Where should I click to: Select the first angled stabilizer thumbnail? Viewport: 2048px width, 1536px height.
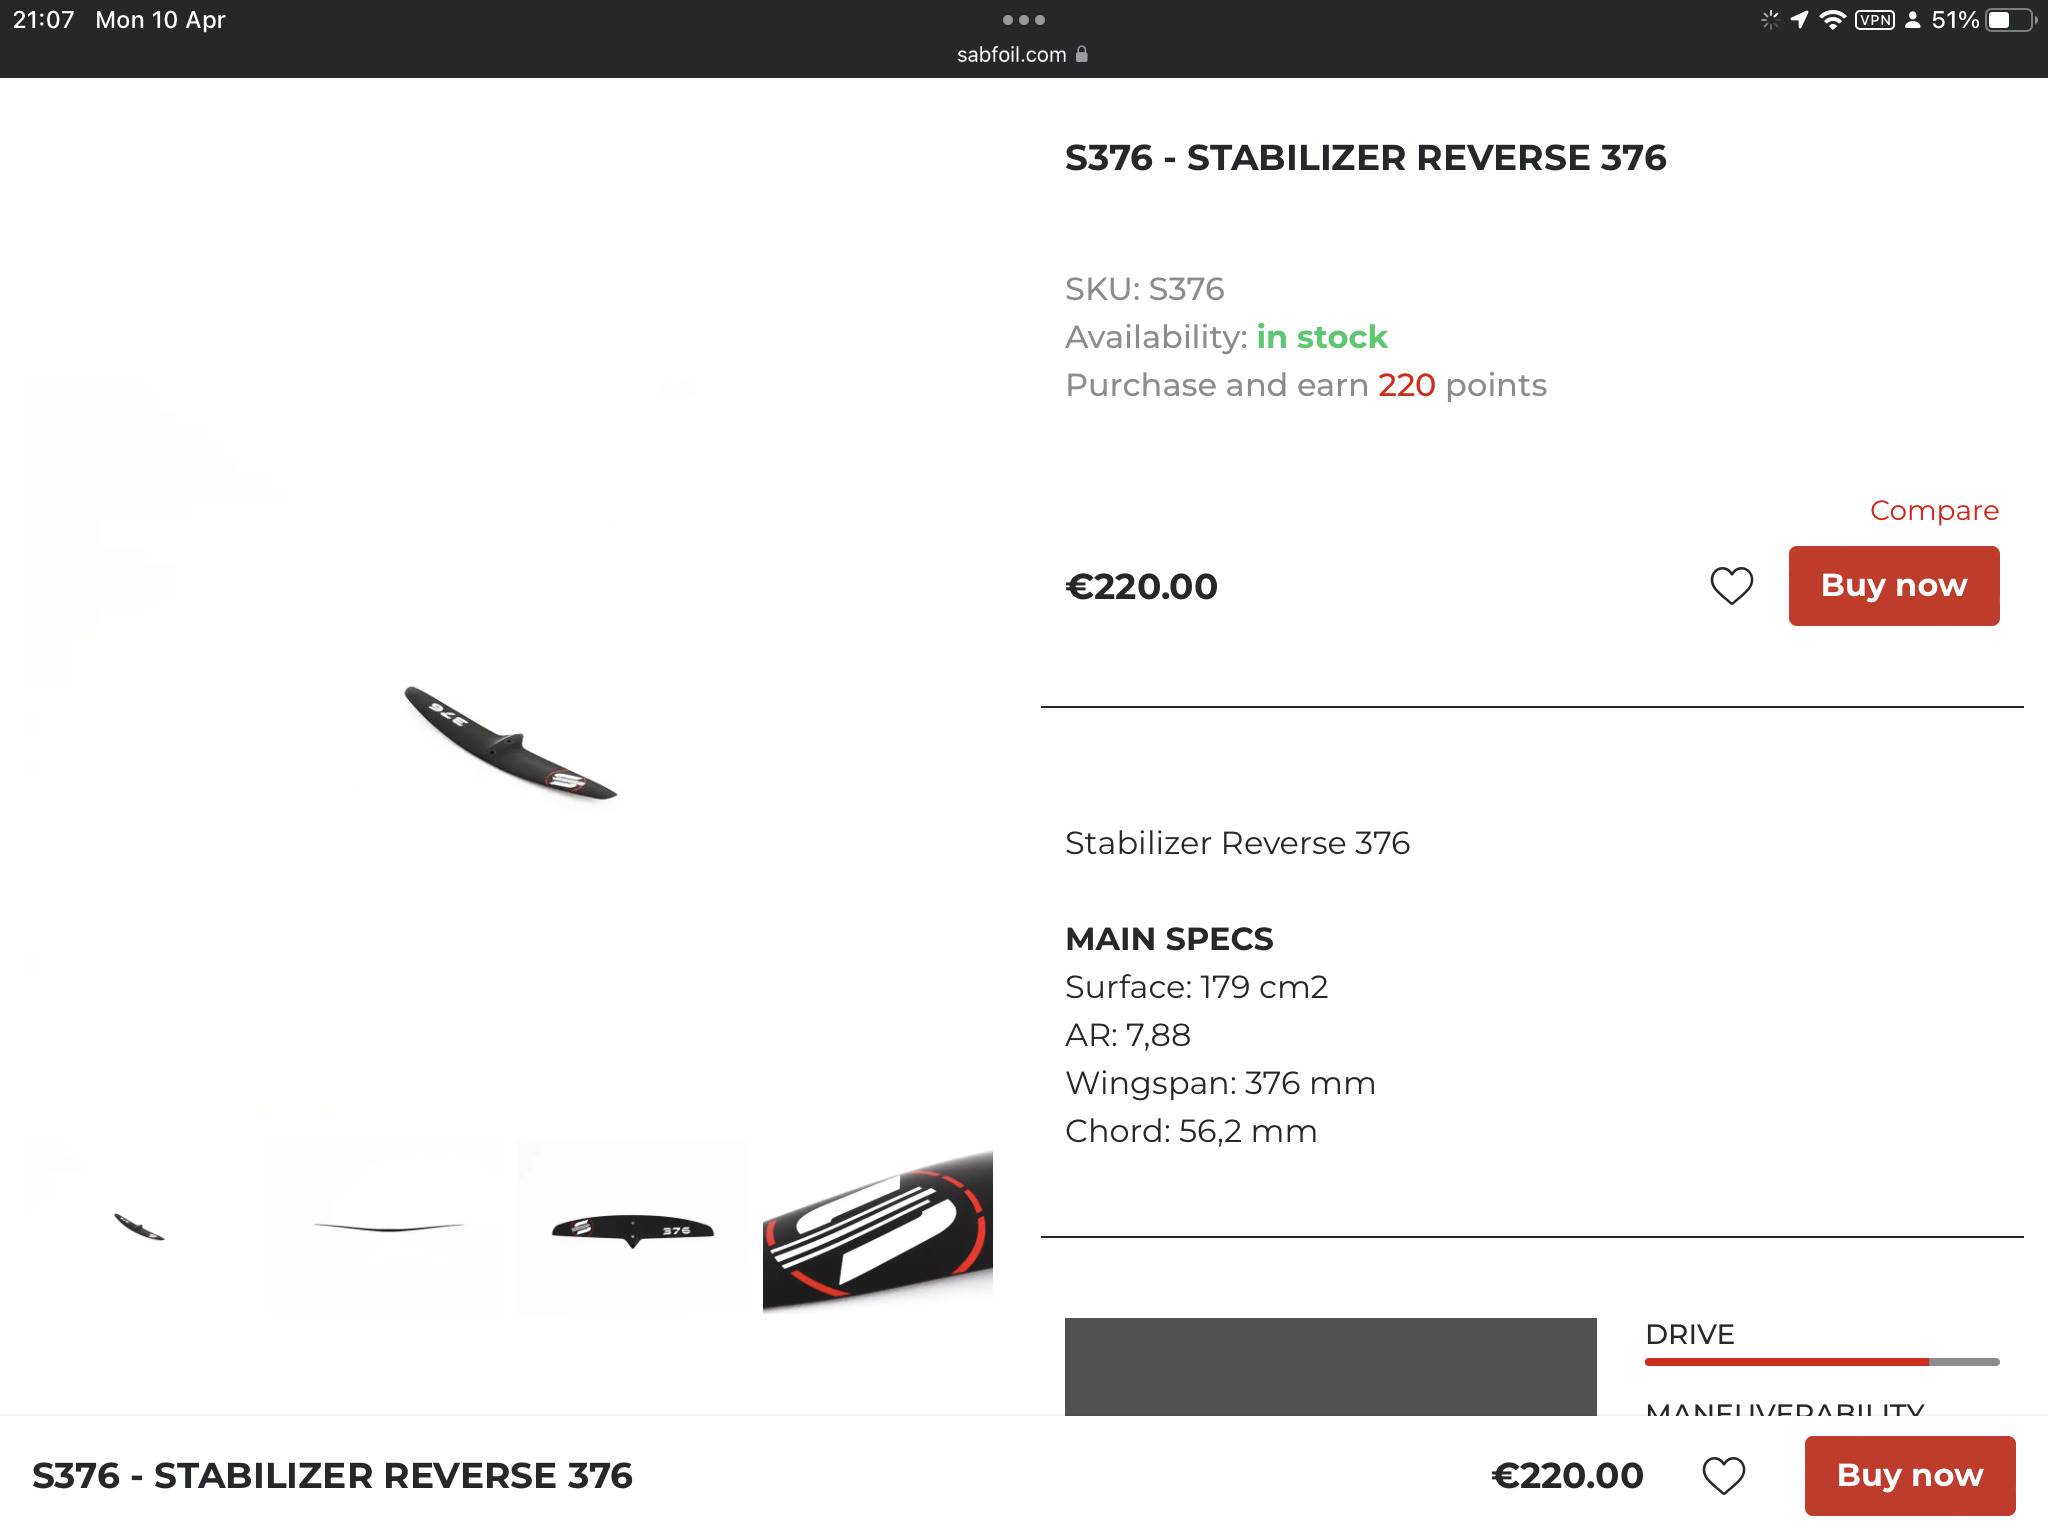click(x=139, y=1227)
